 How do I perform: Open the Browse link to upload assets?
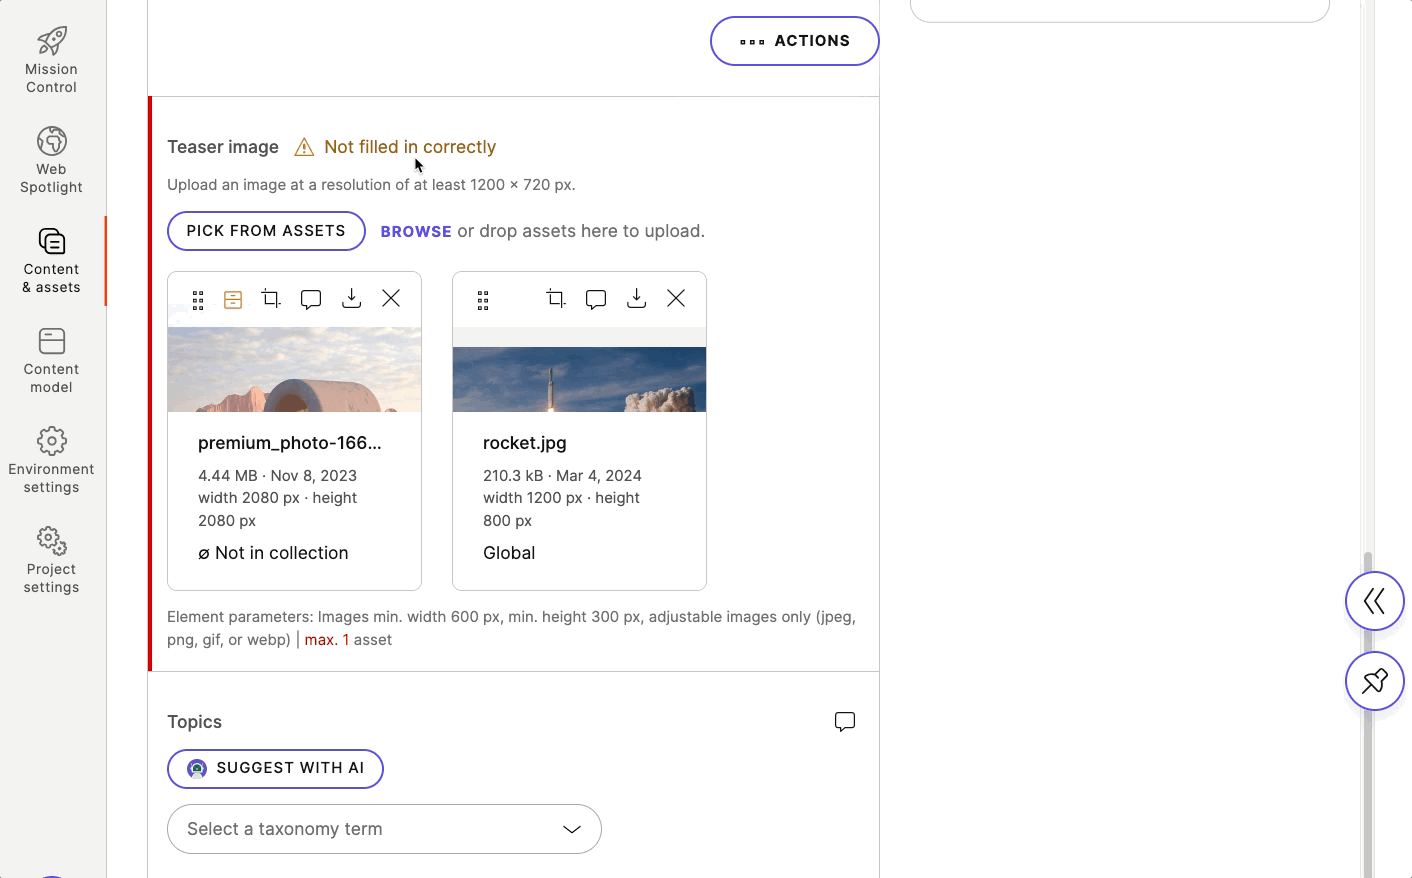click(416, 231)
